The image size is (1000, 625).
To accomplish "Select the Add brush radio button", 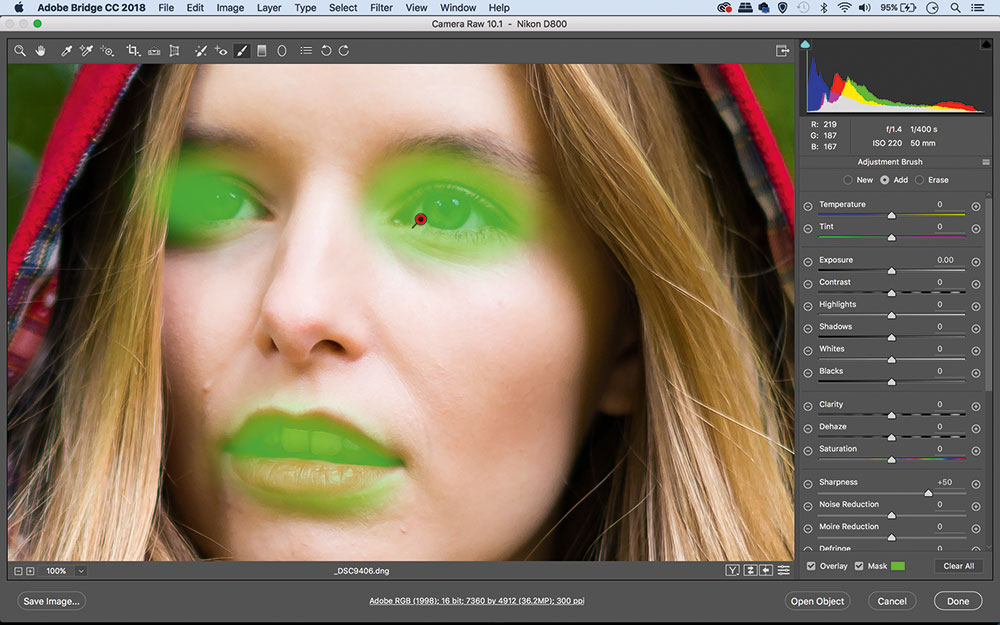I will click(885, 180).
